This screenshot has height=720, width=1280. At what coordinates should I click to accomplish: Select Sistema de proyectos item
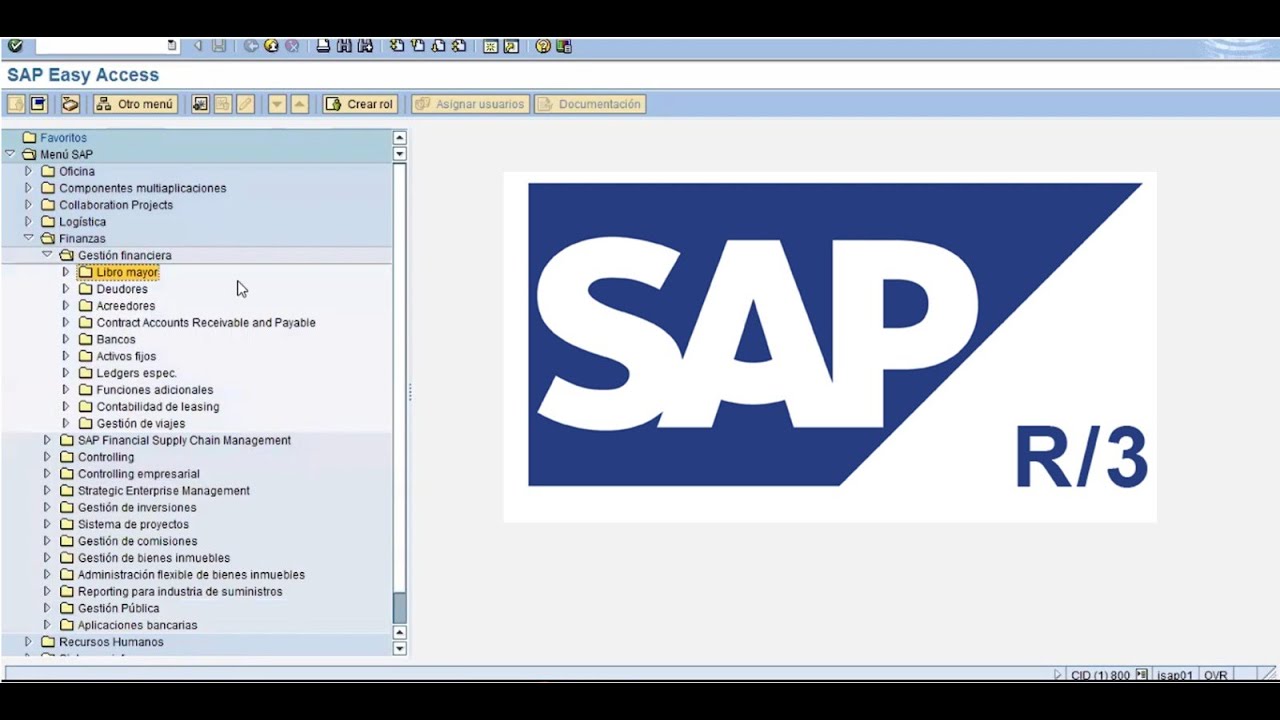tap(133, 524)
